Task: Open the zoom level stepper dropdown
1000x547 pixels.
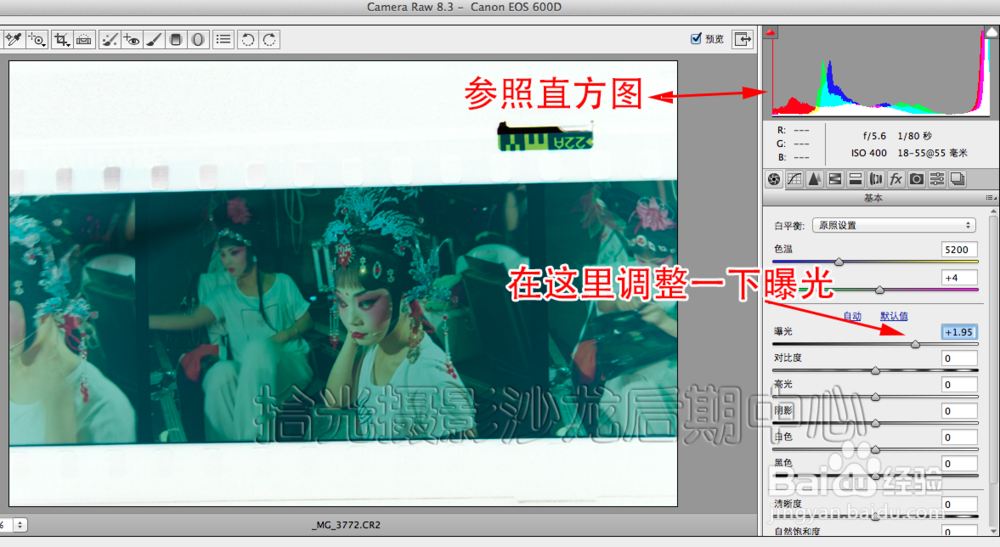Action: pyautogui.click(x=20, y=525)
